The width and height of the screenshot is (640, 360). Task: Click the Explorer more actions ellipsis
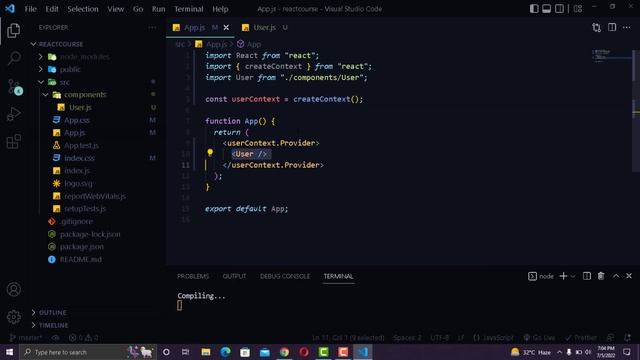pos(152,28)
